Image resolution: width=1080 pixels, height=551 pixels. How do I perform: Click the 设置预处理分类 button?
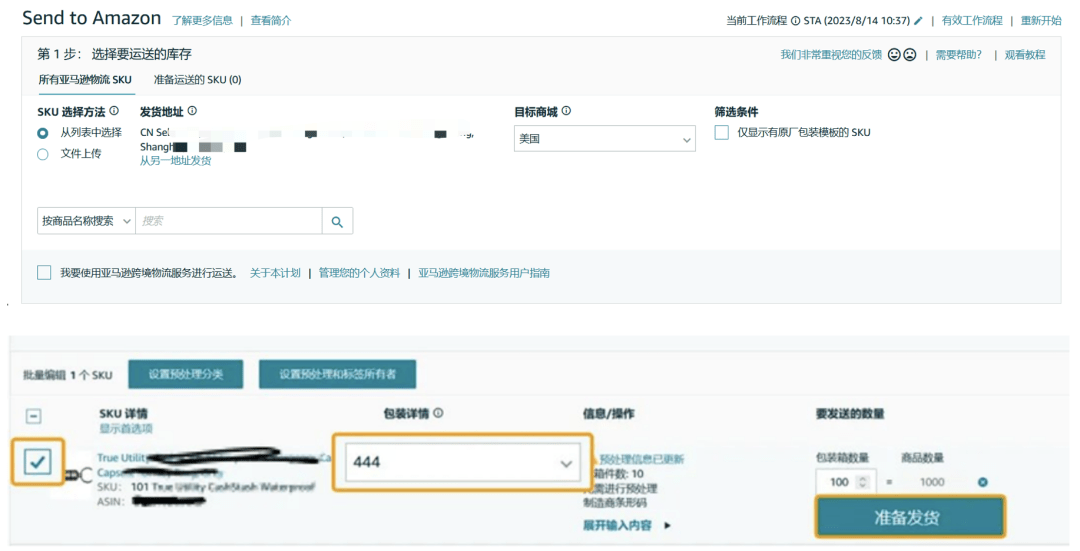pyautogui.click(x=186, y=374)
